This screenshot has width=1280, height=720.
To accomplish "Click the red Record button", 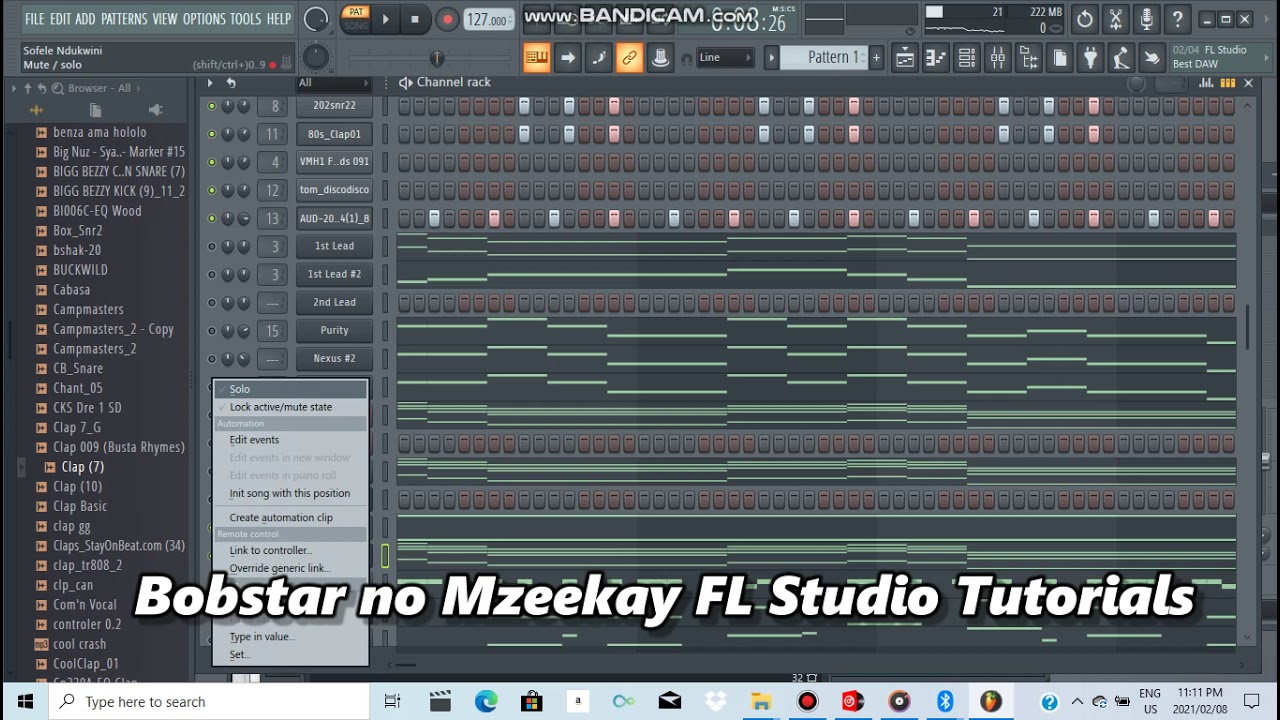I will (447, 19).
